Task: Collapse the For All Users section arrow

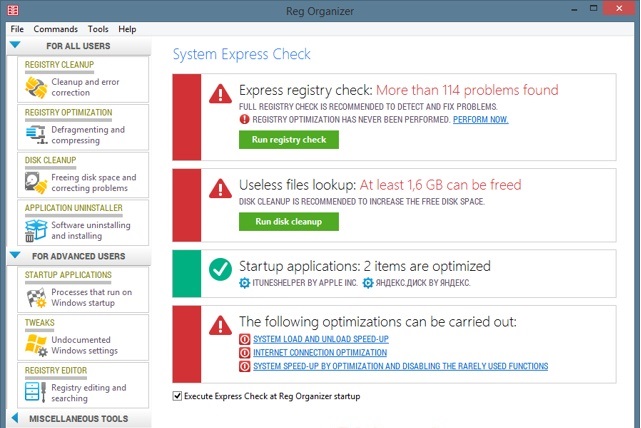Action: (15, 45)
